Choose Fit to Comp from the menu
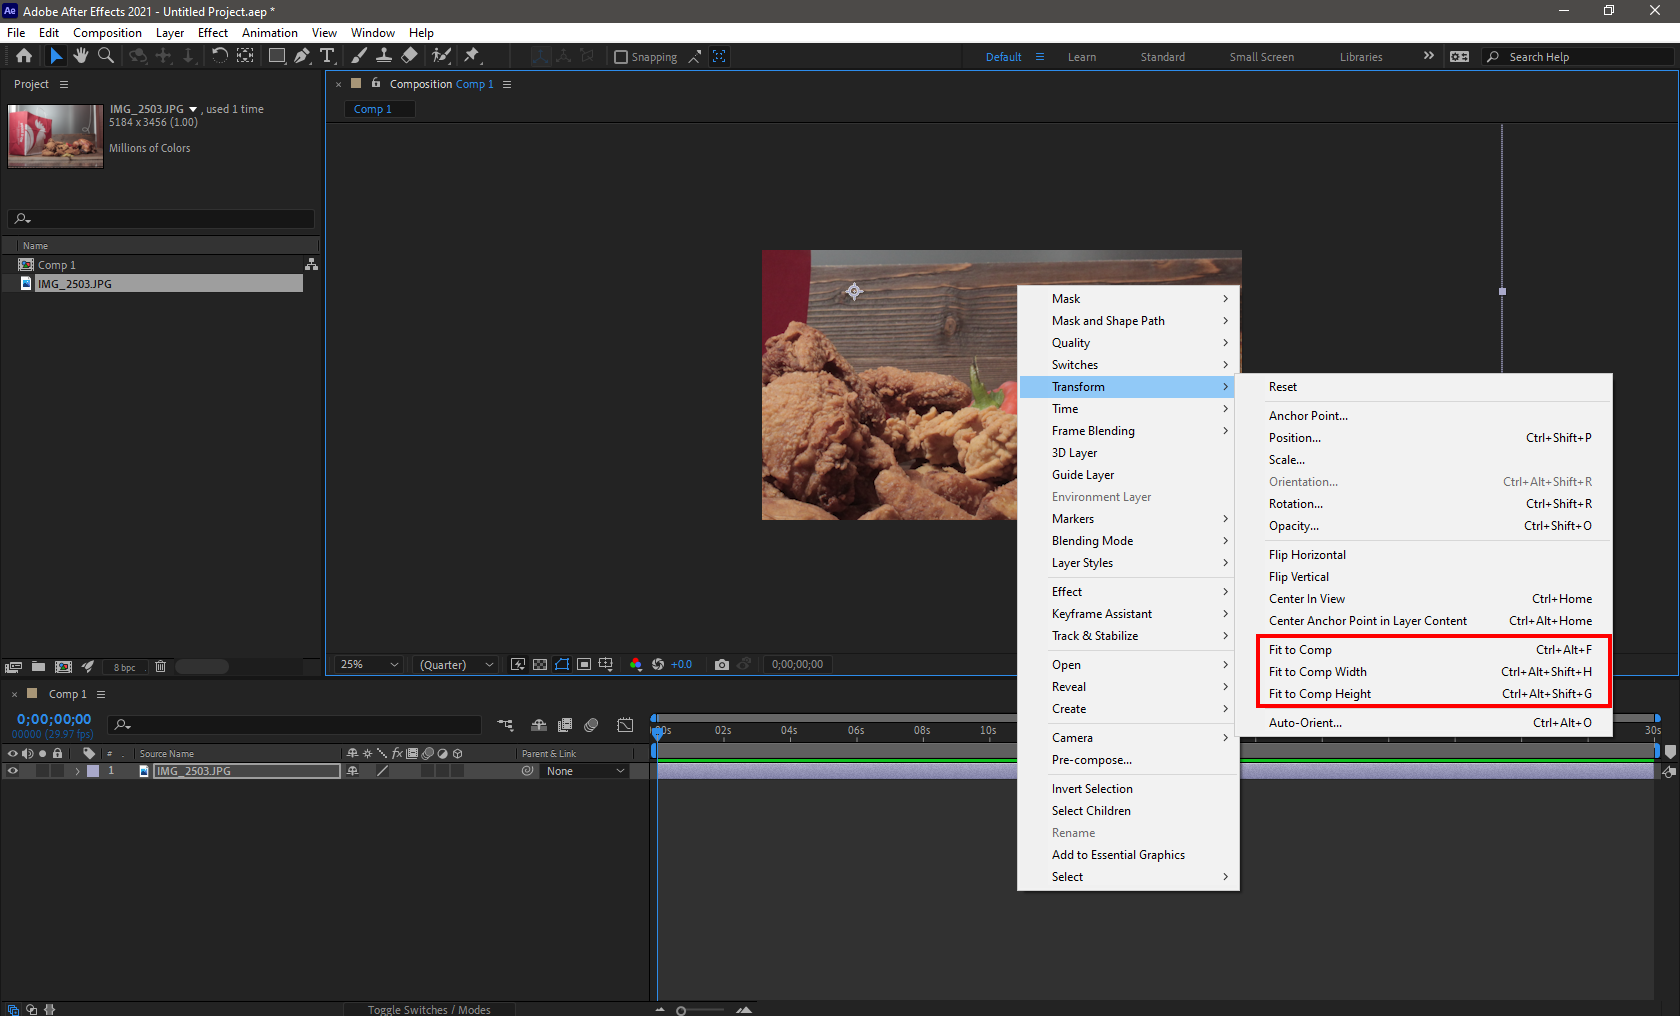 click(x=1299, y=649)
